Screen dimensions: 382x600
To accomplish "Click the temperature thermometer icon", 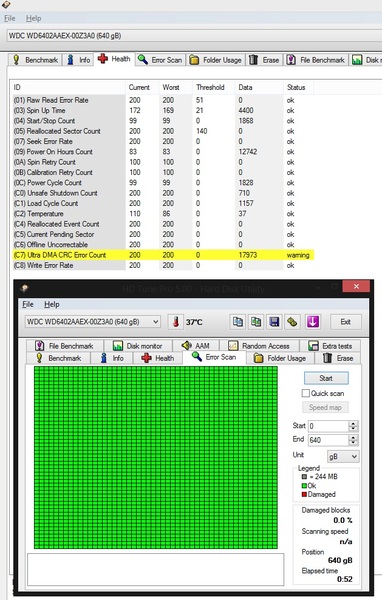I will coord(176,322).
